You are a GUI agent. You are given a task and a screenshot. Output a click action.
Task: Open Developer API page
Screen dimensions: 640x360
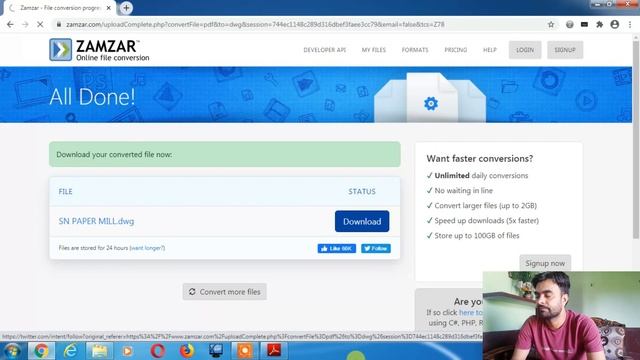324,50
